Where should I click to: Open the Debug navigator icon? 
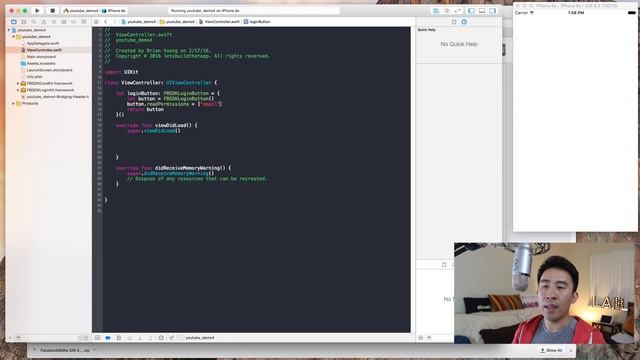pos(64,22)
